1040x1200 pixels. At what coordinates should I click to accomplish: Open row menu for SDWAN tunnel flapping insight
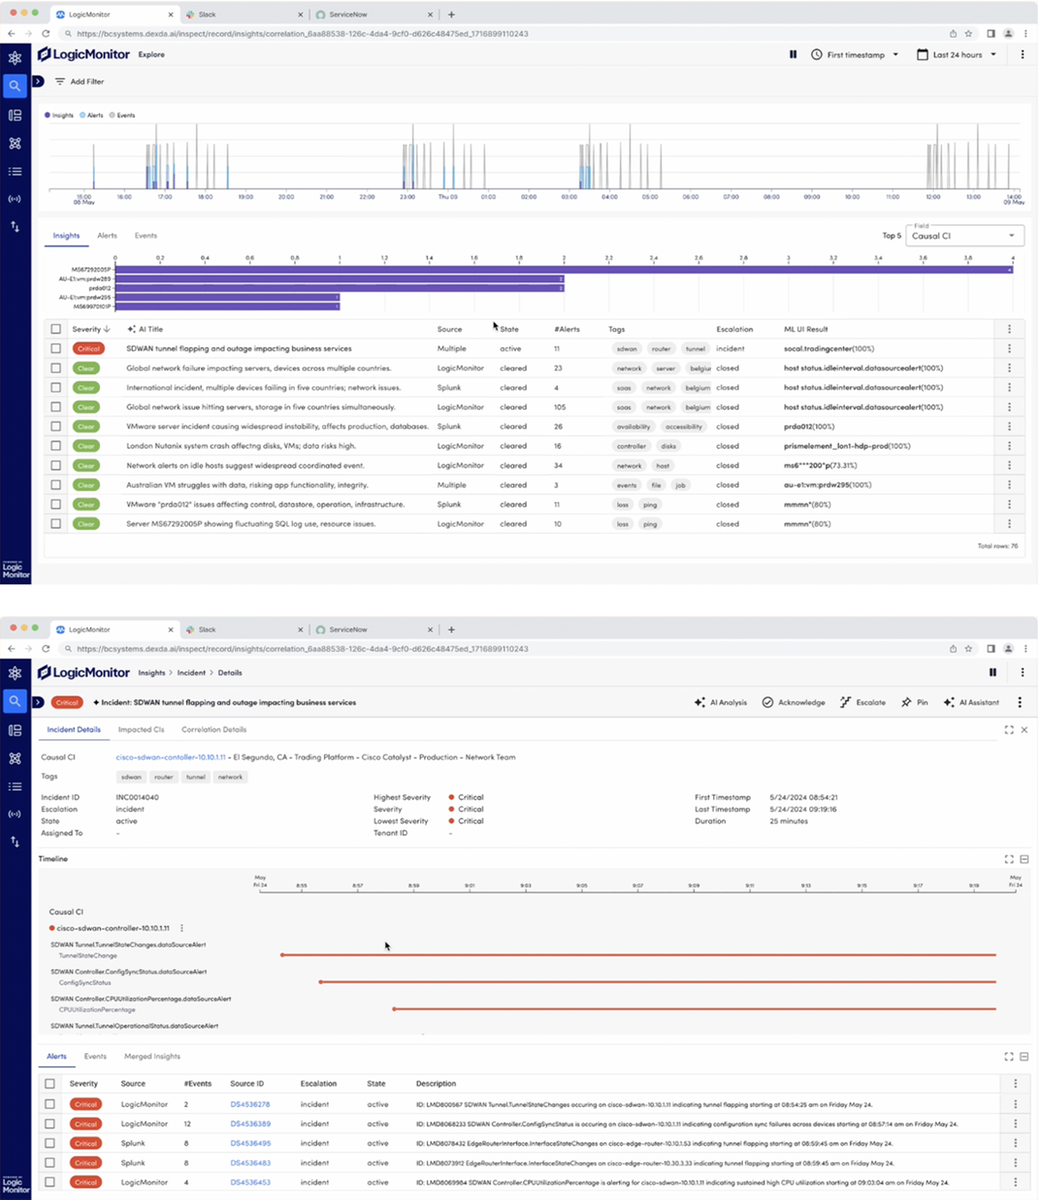click(x=1009, y=349)
